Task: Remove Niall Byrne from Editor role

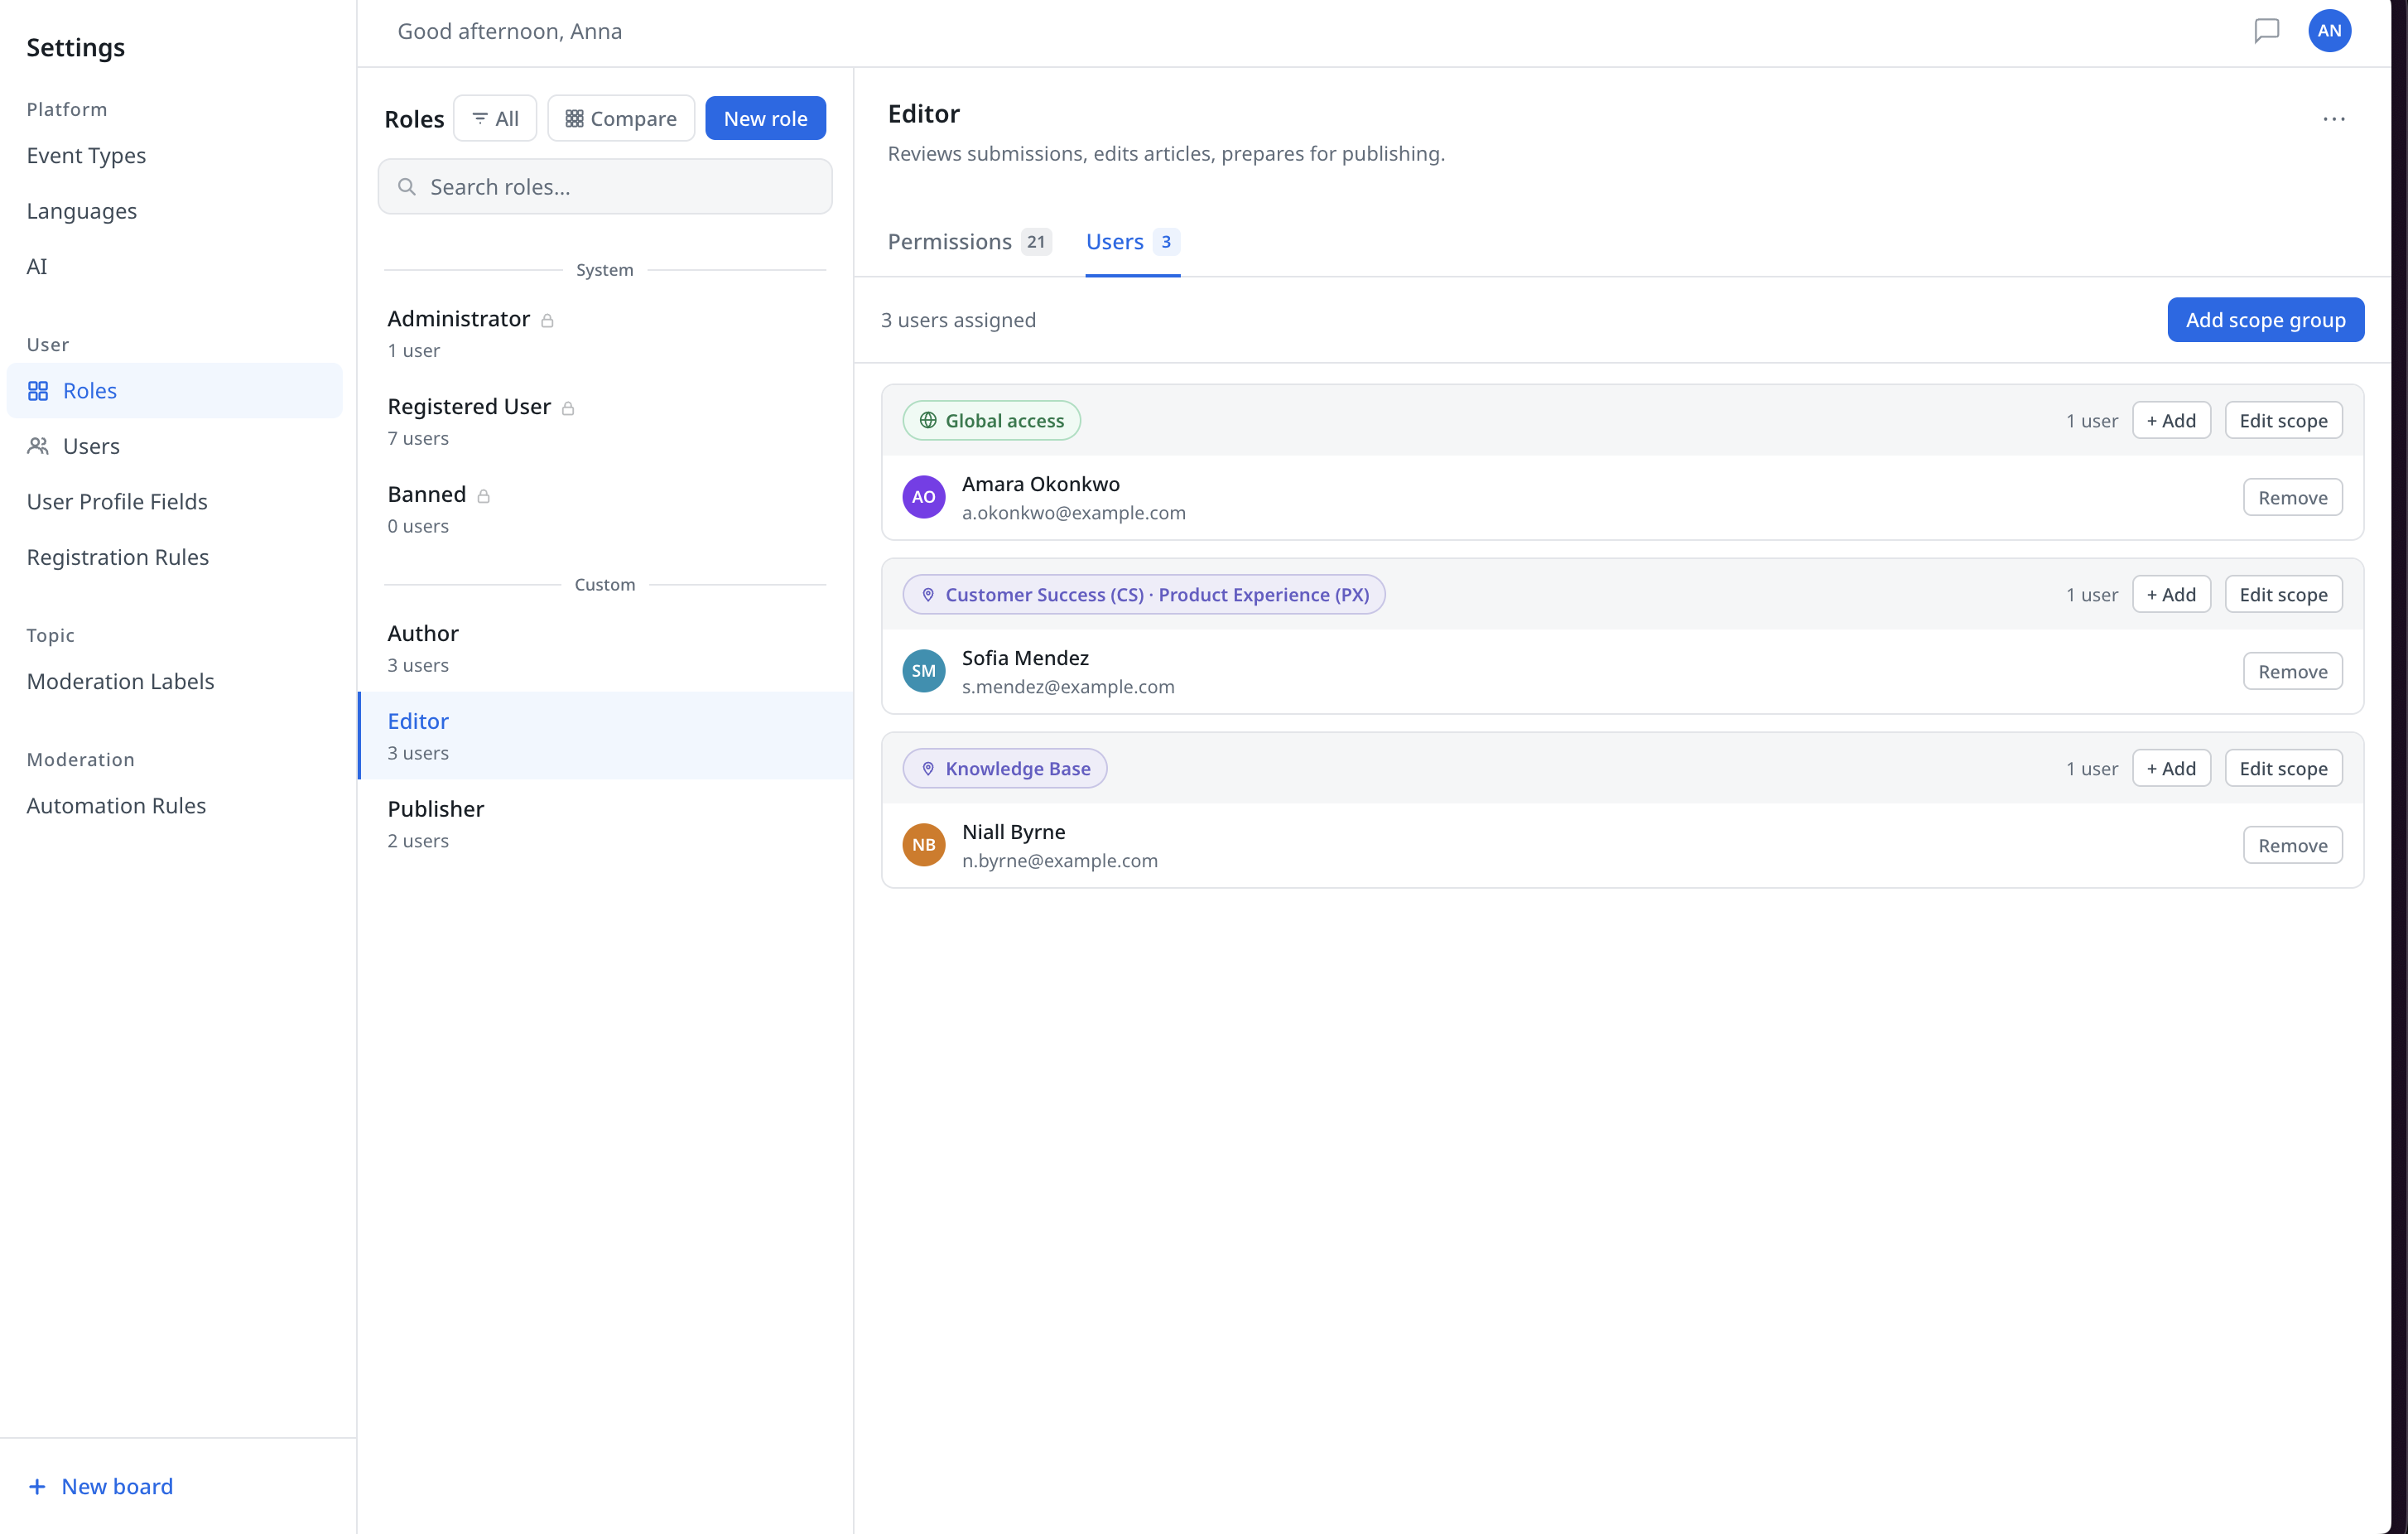Action: 2292,846
